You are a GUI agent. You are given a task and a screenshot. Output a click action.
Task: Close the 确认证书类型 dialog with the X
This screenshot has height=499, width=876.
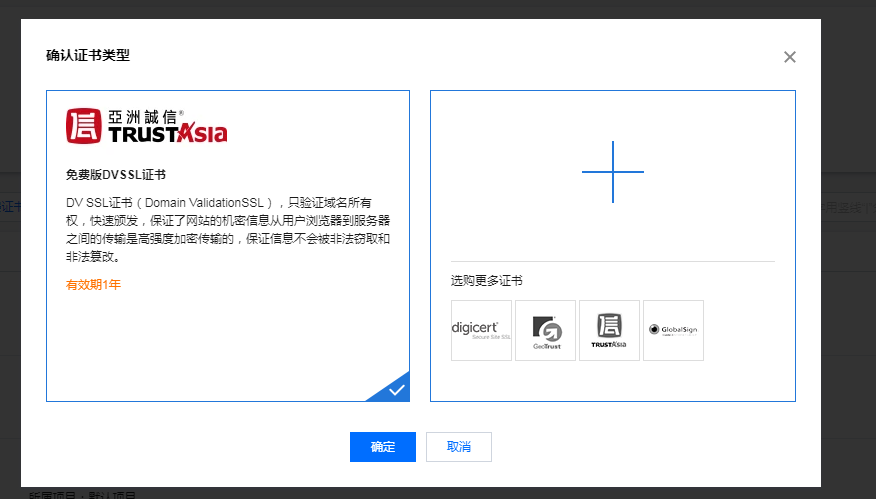(x=789, y=57)
